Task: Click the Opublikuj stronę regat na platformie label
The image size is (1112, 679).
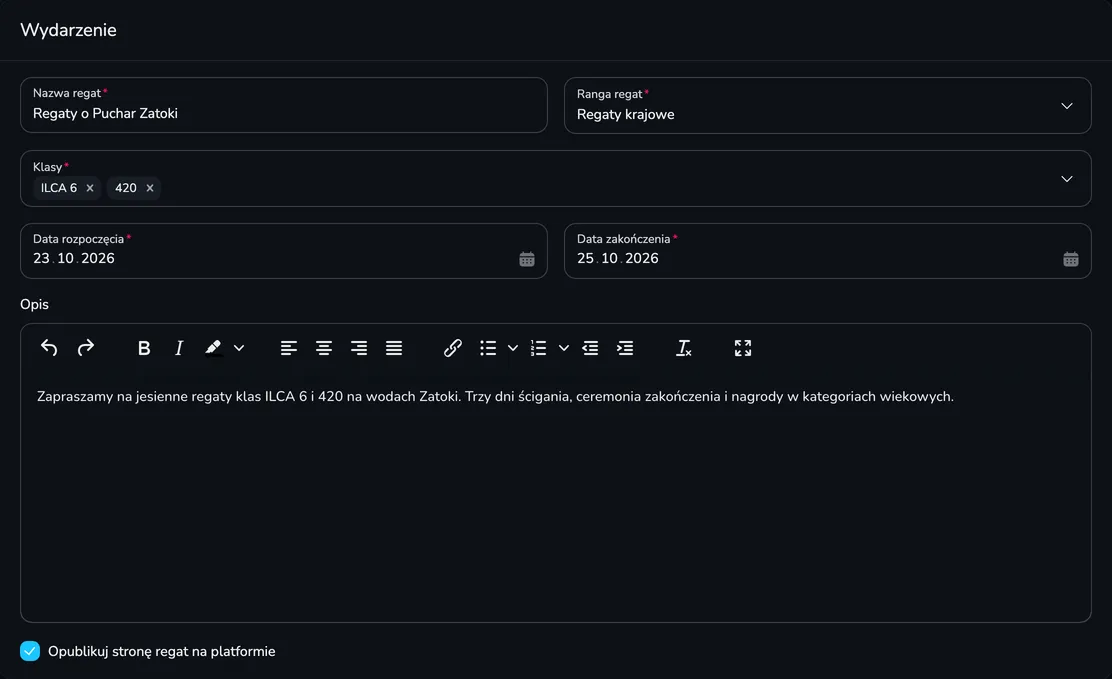Action: point(162,651)
